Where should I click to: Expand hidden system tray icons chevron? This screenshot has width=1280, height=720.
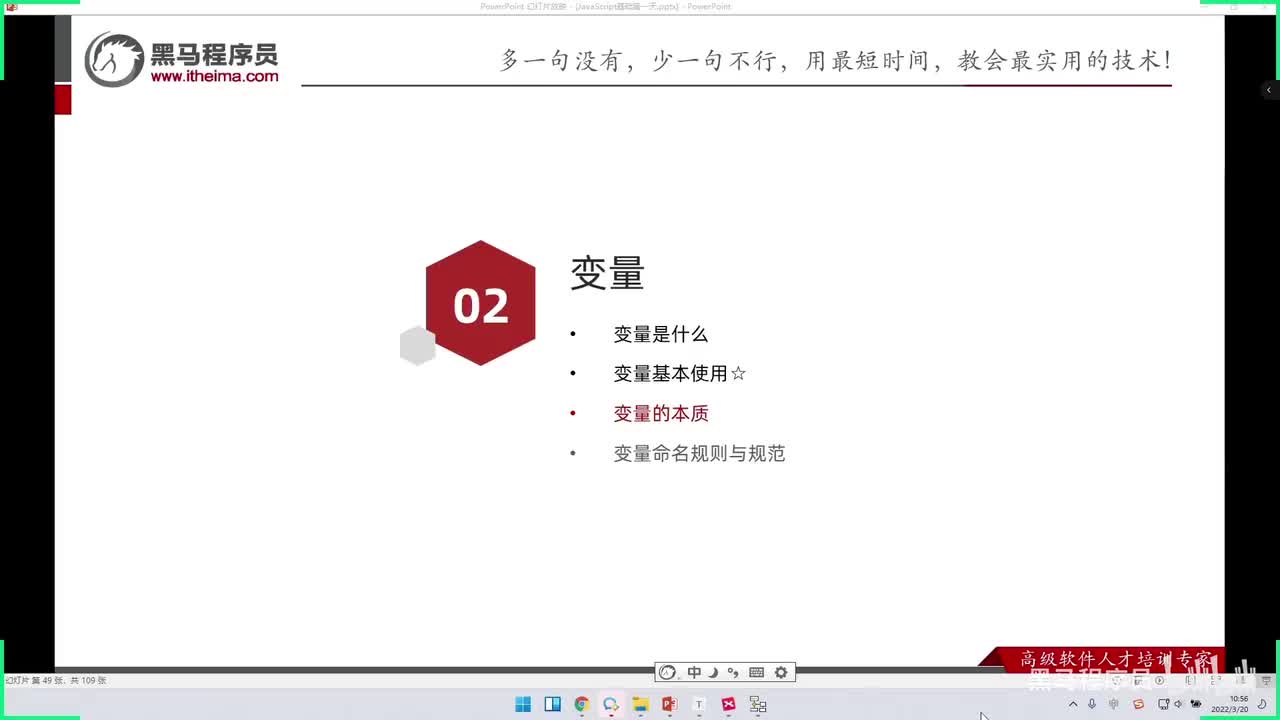(1073, 704)
